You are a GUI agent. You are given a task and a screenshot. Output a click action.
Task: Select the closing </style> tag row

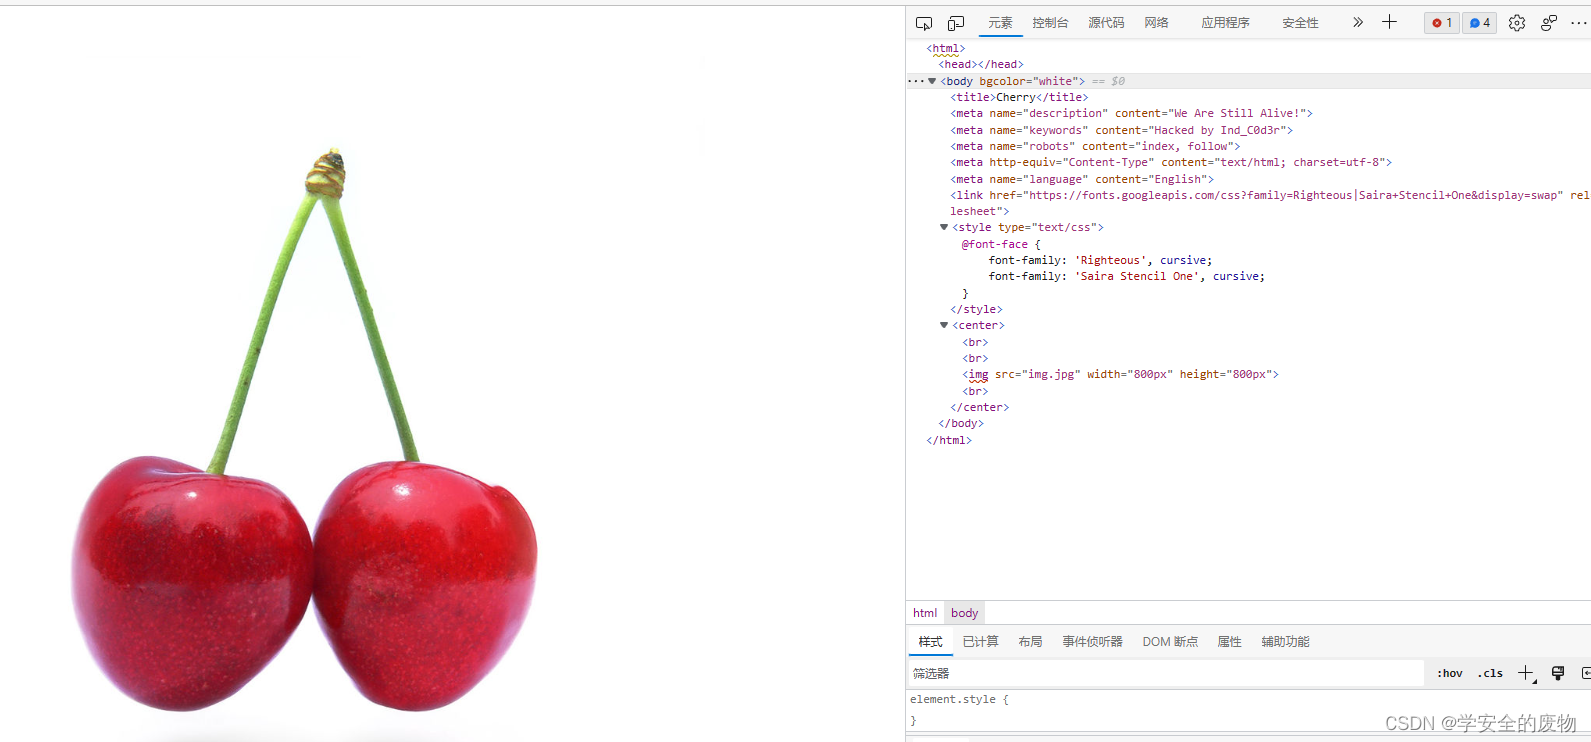pyautogui.click(x=976, y=309)
